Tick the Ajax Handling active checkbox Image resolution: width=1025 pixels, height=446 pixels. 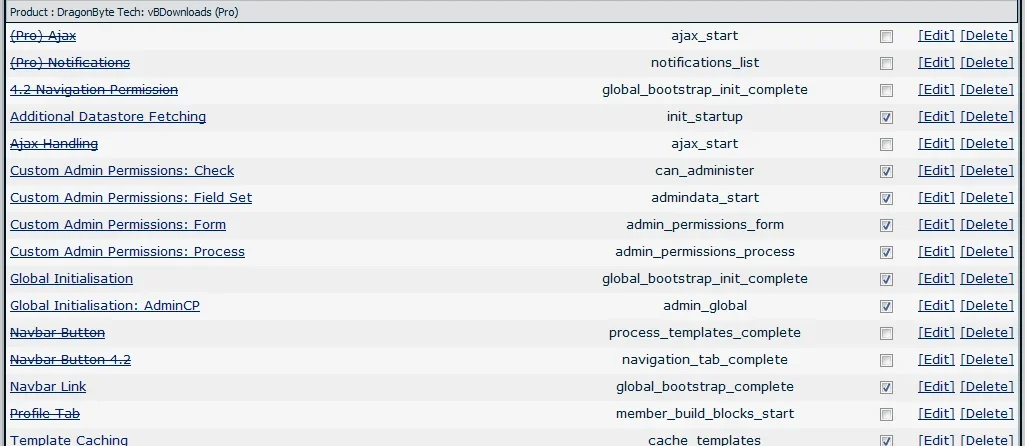tap(886, 145)
